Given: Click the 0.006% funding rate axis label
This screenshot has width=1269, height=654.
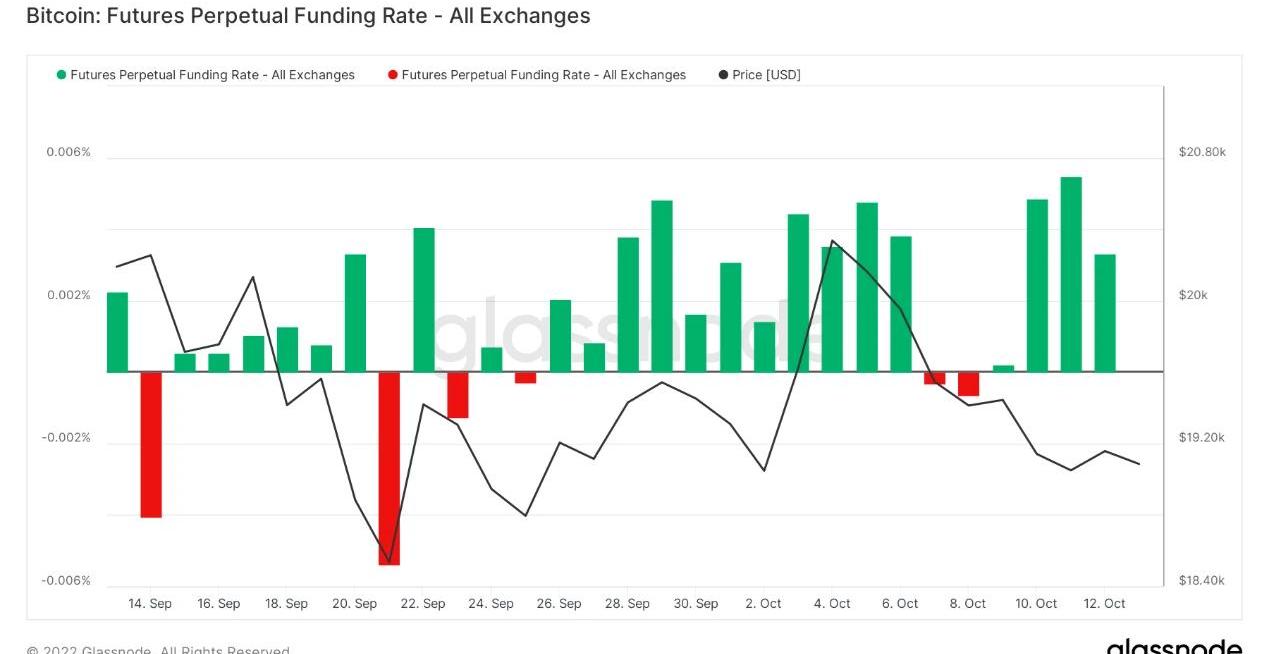Looking at the screenshot, I should tap(68, 152).
